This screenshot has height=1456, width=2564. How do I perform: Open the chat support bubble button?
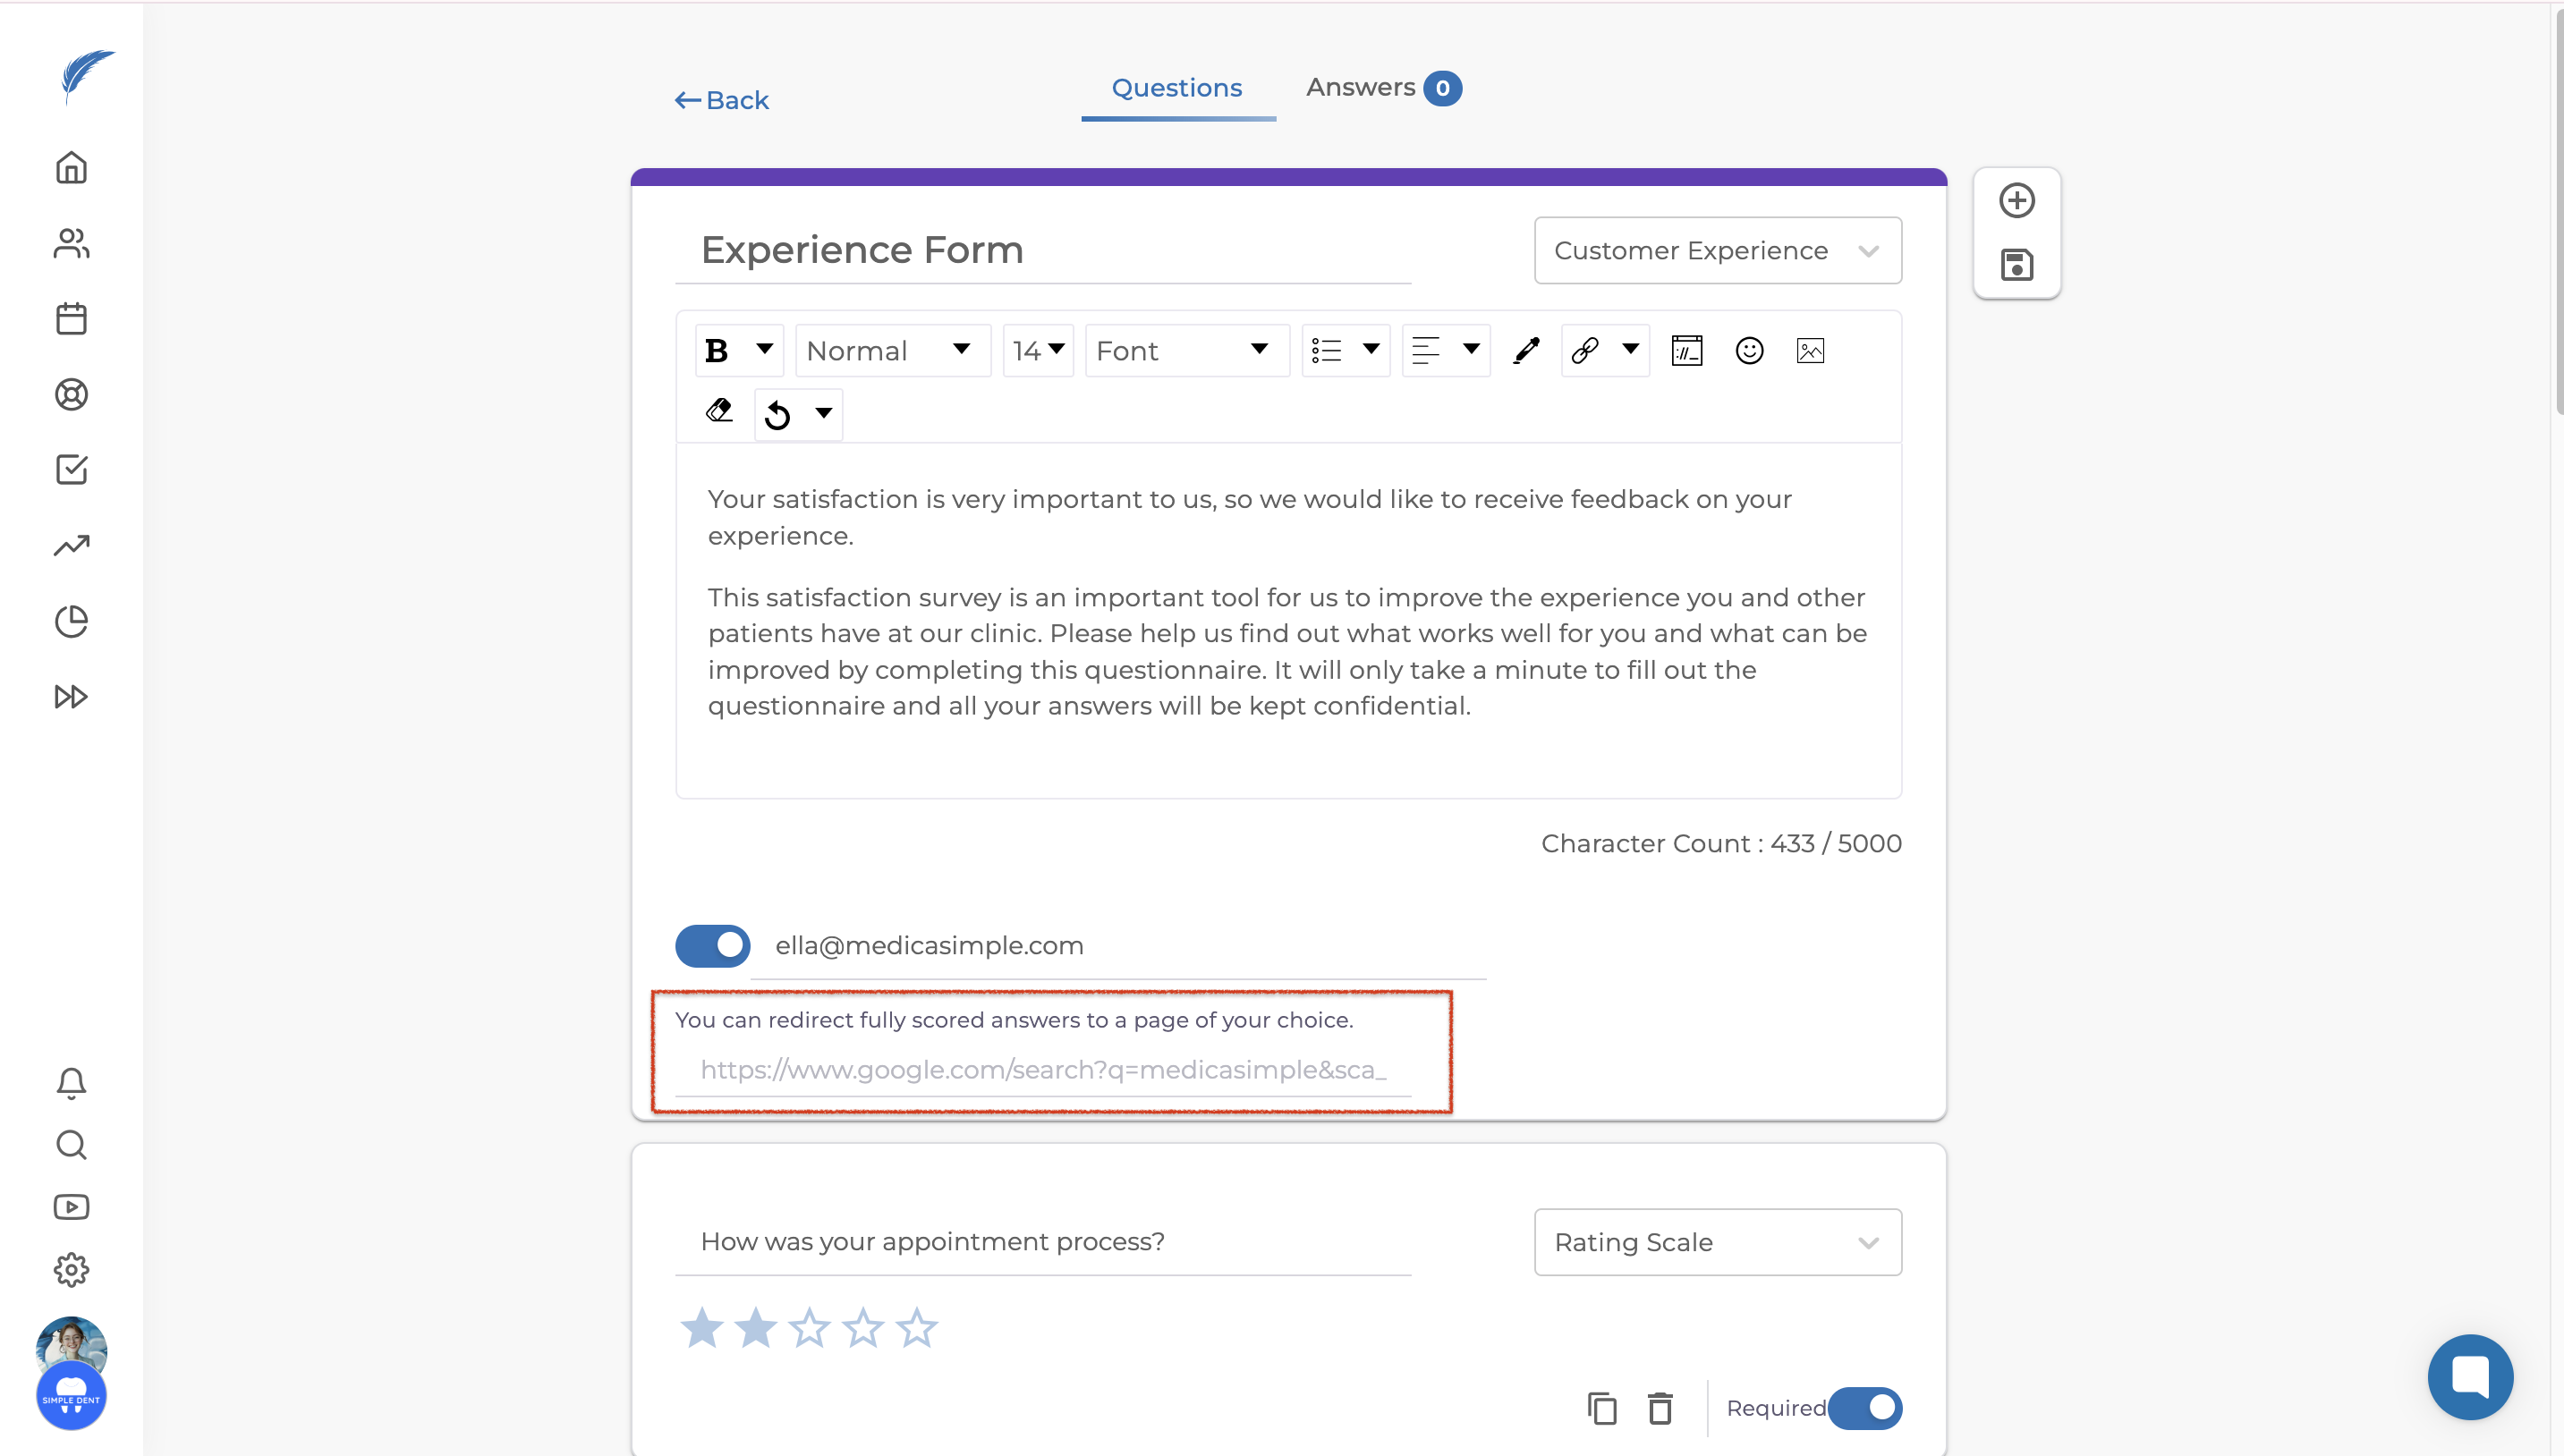2470,1377
